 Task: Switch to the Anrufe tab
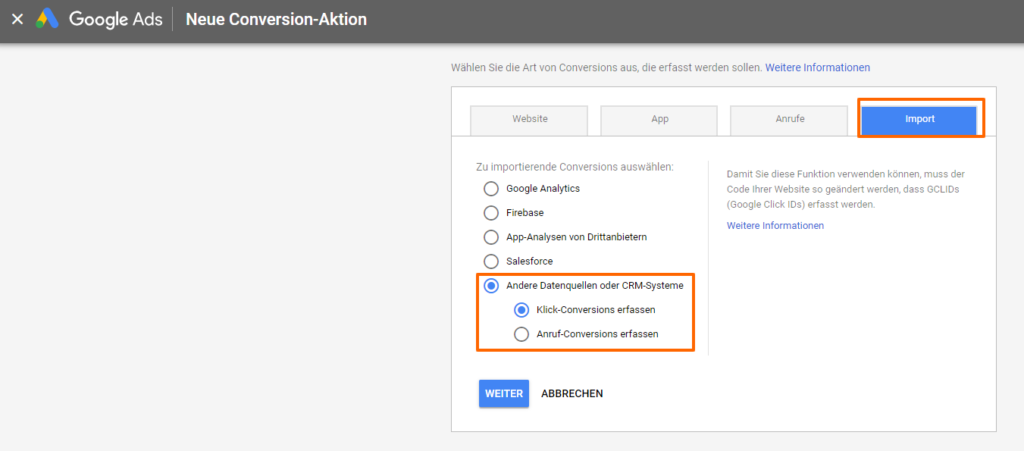coord(789,119)
